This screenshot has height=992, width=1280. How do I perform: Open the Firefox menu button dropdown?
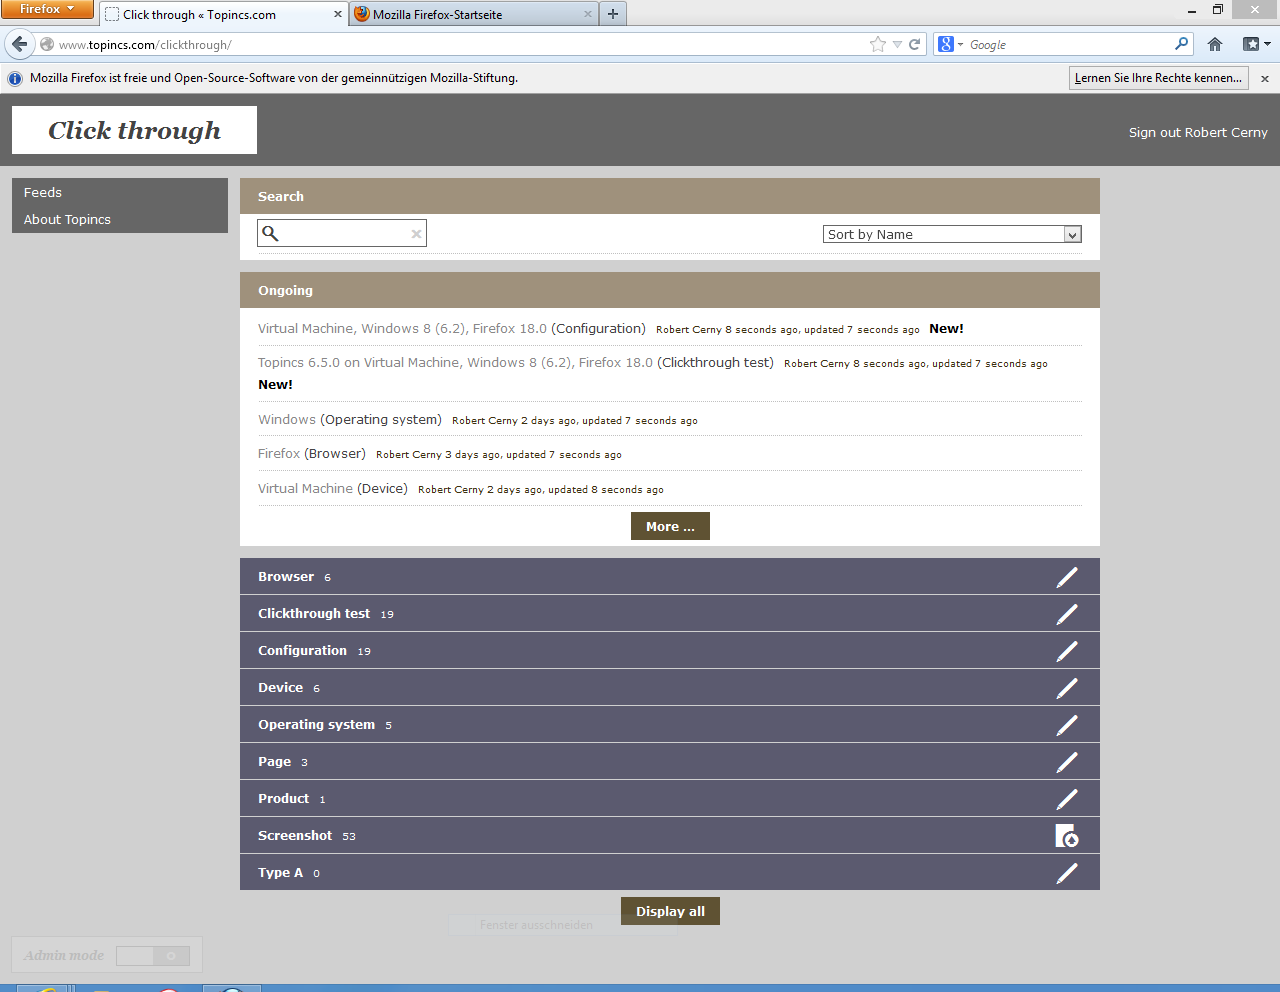coord(47,9)
